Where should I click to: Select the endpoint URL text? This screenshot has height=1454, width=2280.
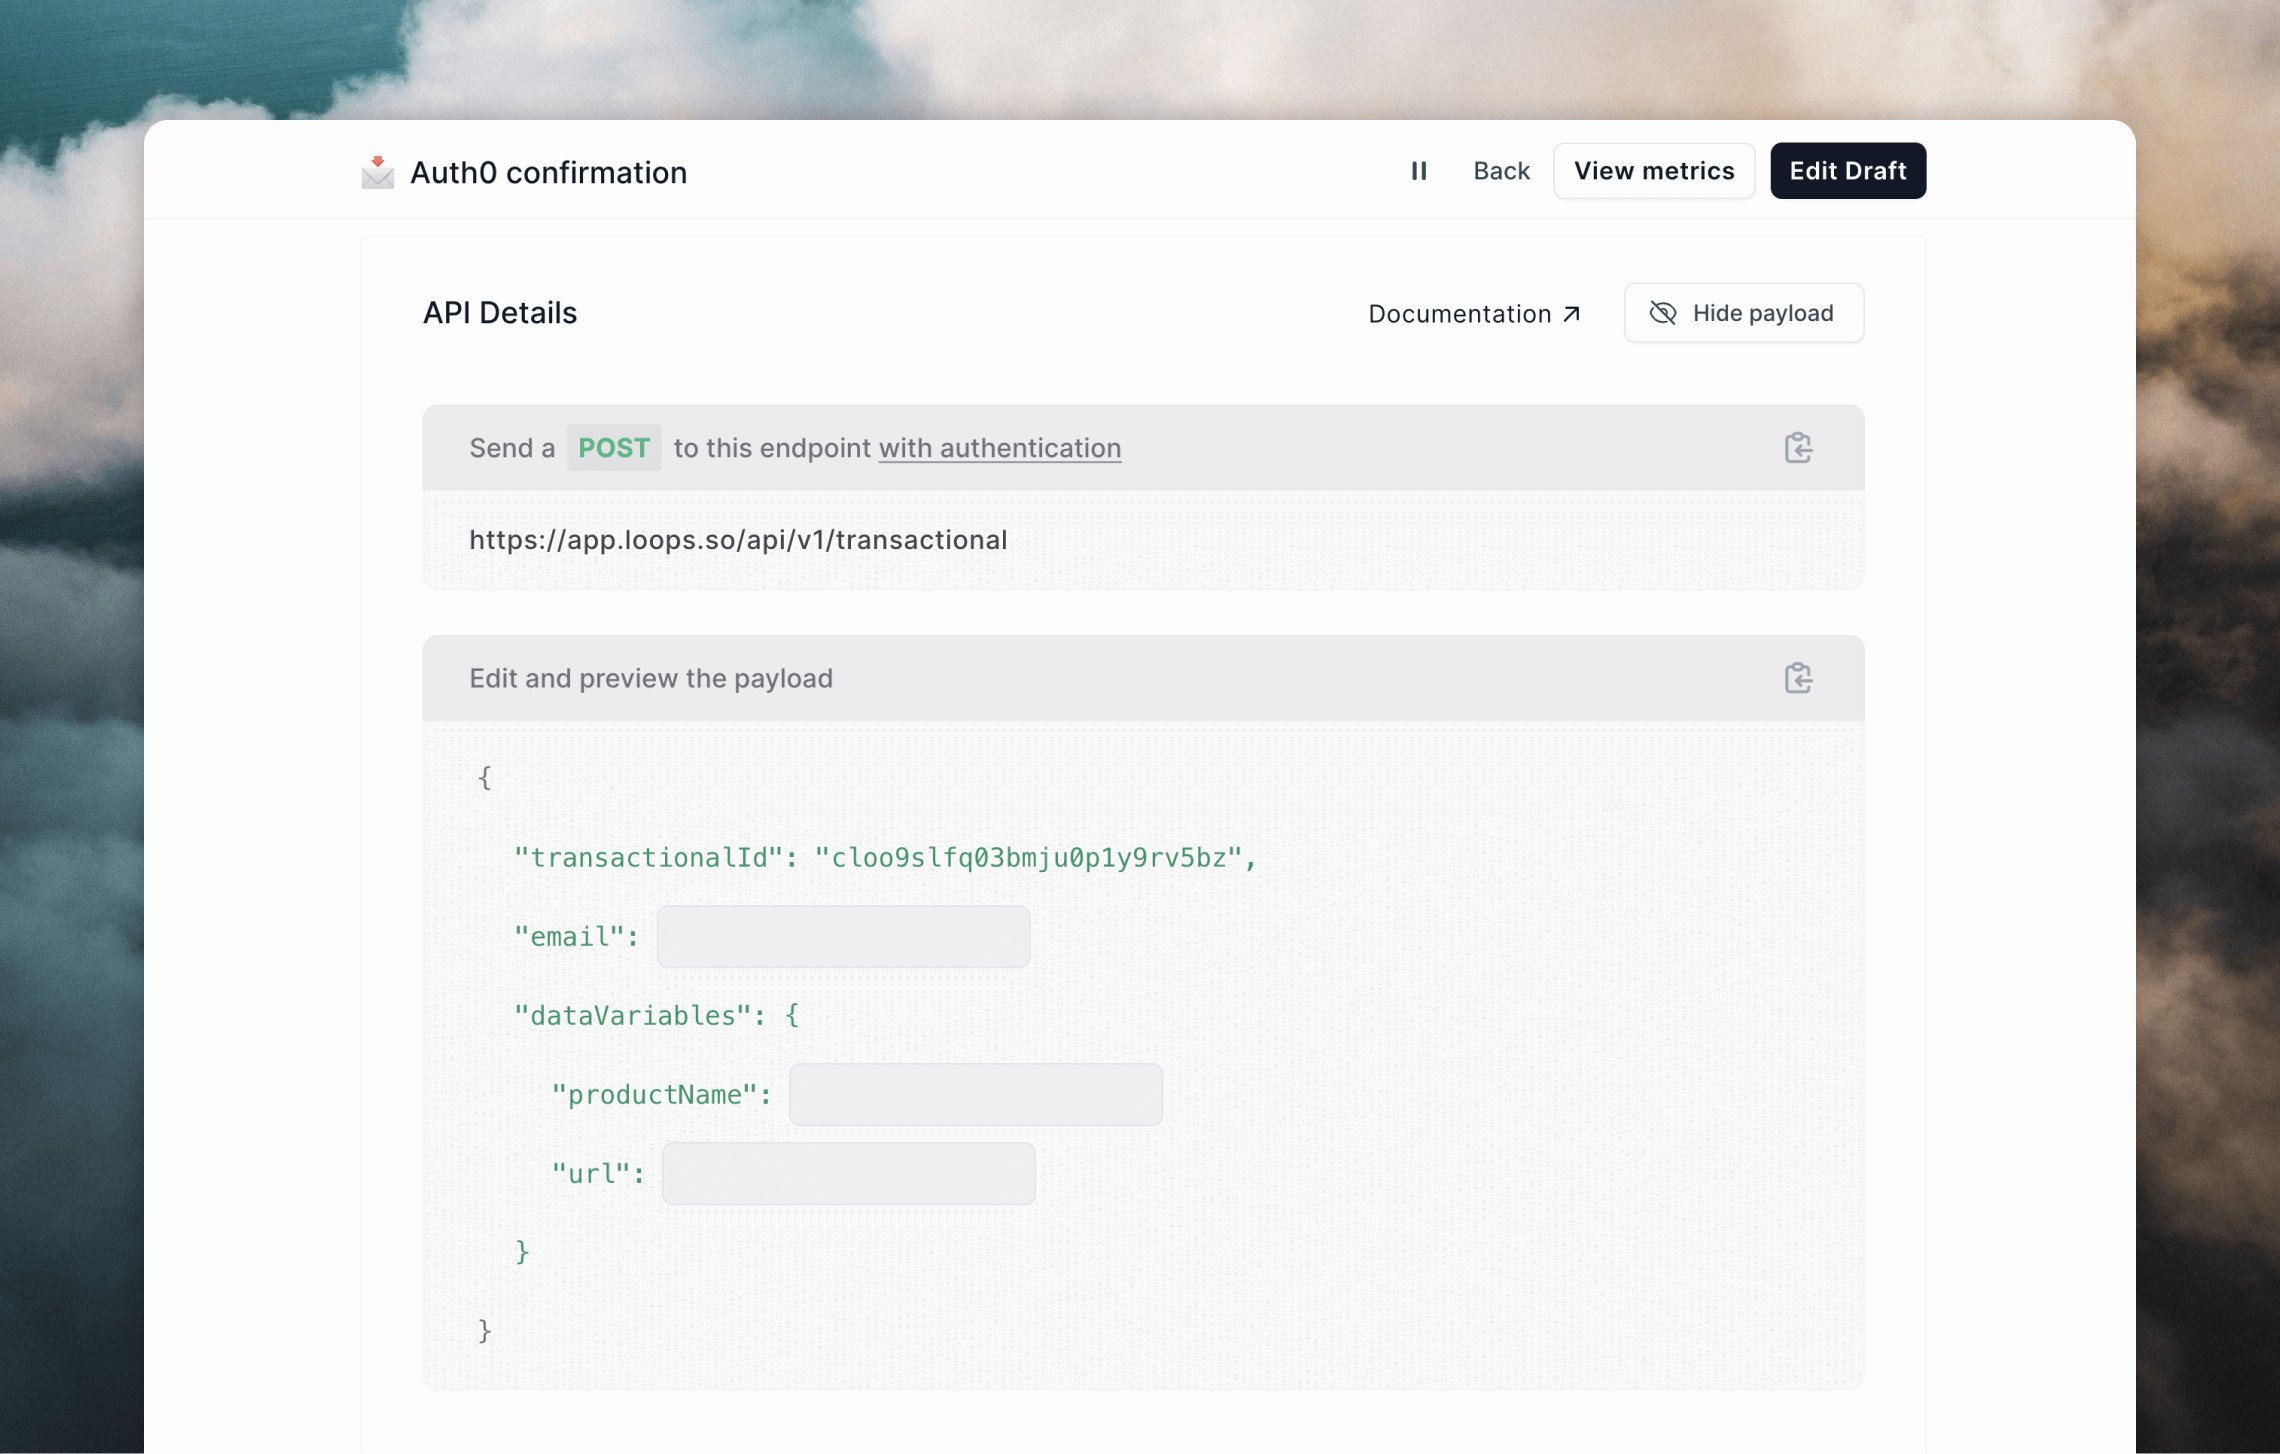738,540
